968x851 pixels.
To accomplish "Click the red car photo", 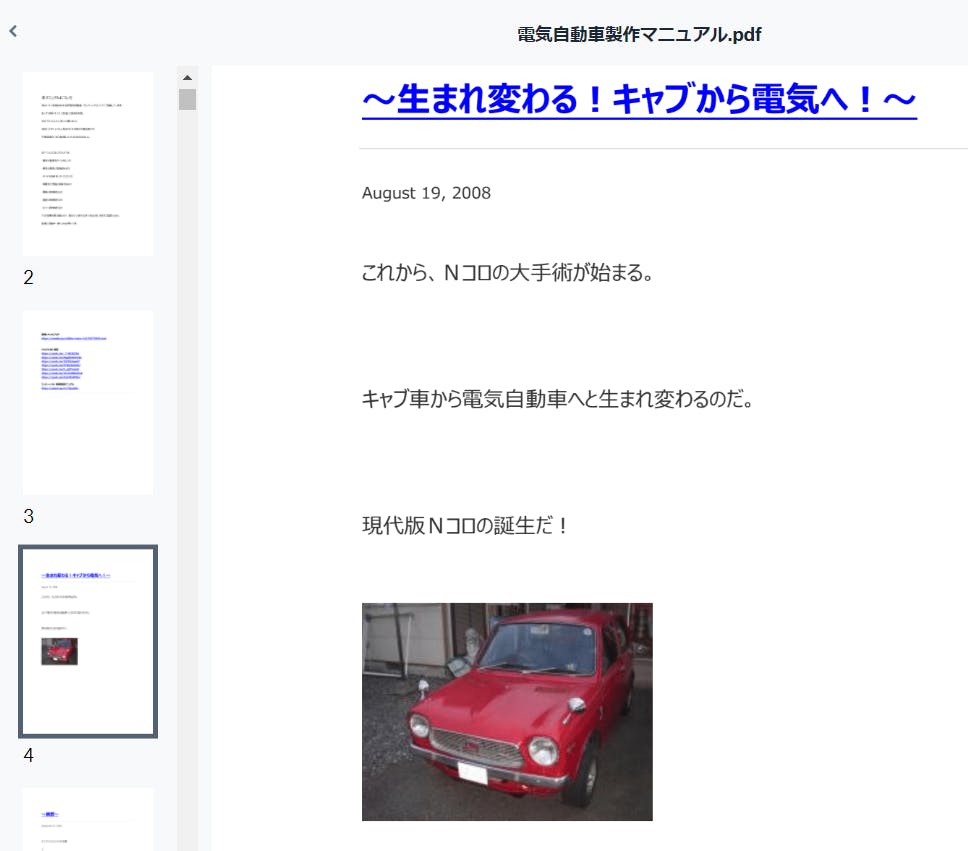I will (x=507, y=711).
